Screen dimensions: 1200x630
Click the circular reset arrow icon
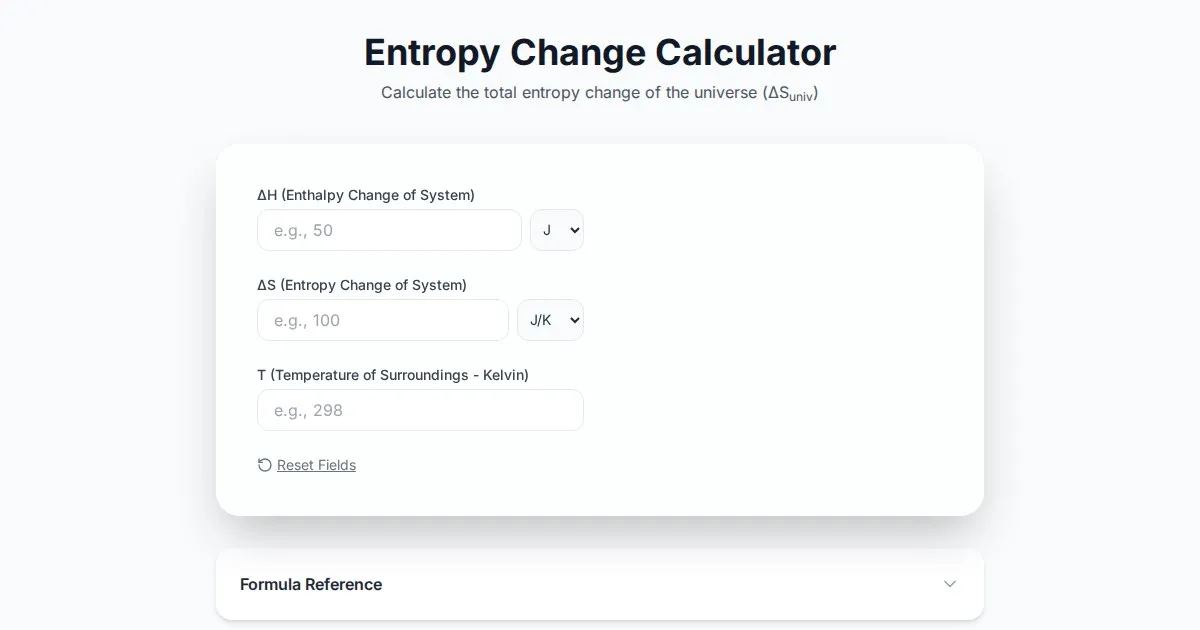(x=264, y=465)
